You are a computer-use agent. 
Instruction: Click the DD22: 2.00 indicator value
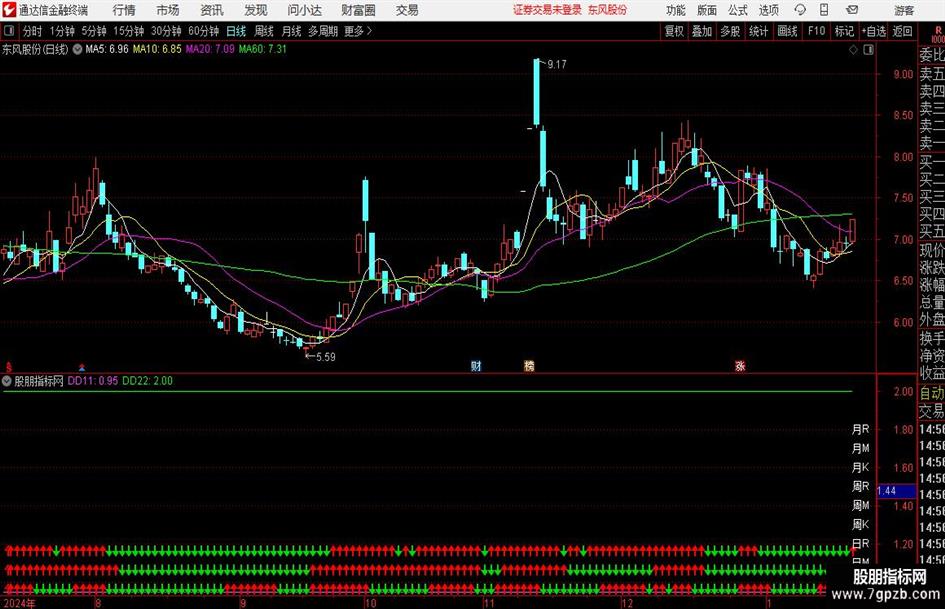(x=148, y=381)
